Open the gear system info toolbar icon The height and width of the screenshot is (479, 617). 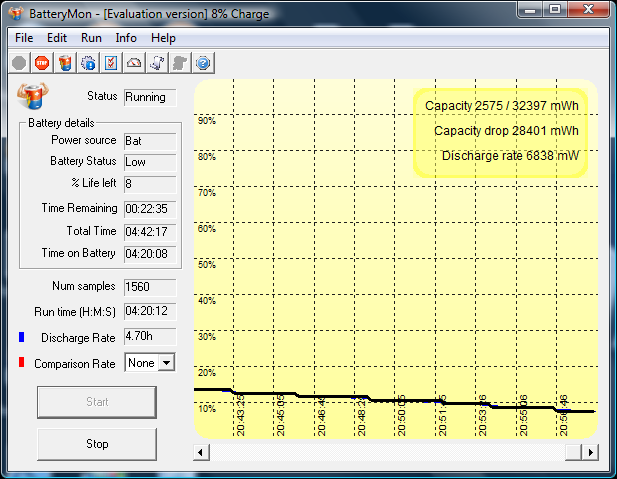coord(88,63)
